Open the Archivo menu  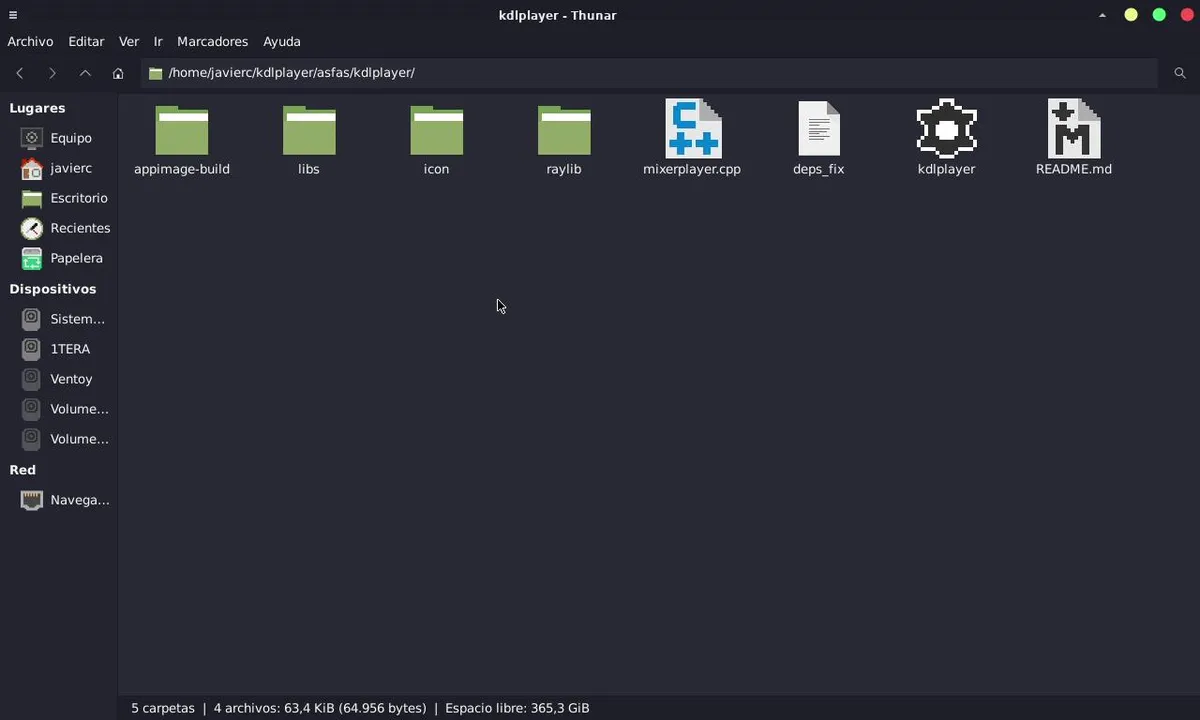point(30,42)
